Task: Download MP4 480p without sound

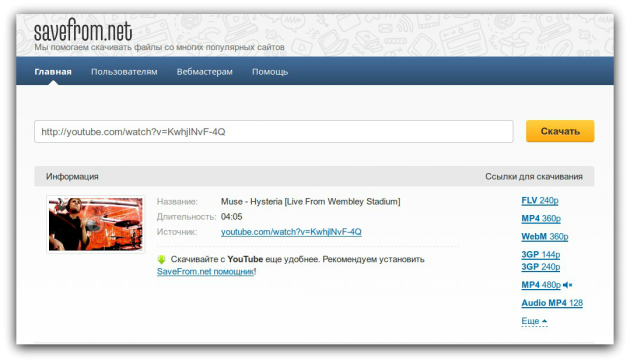Action: [541, 285]
